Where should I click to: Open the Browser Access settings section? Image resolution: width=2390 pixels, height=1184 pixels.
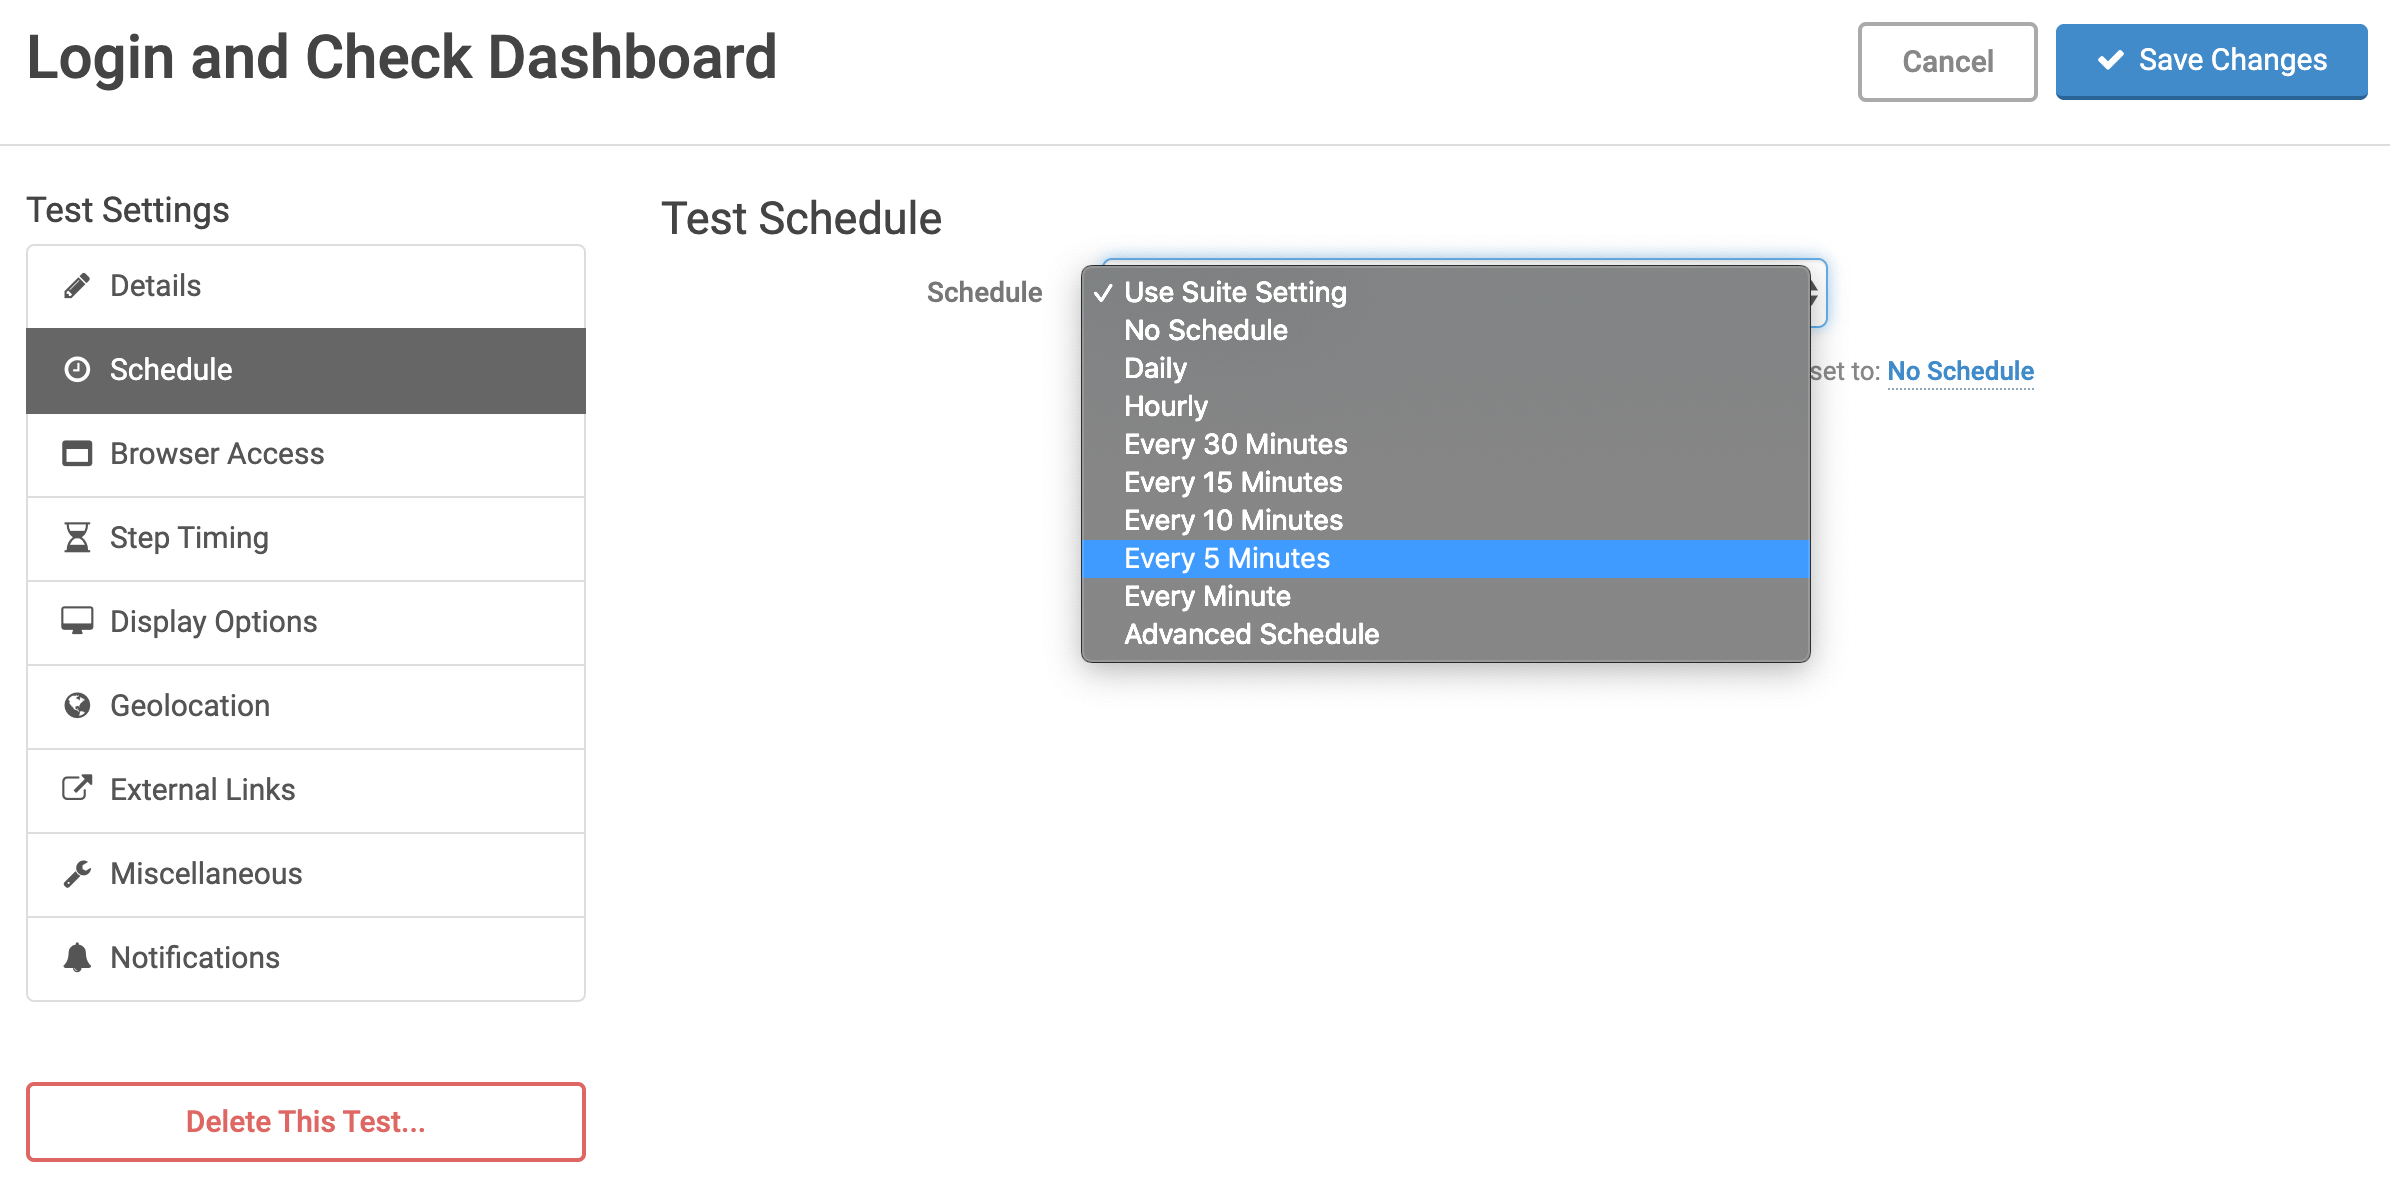coord(216,453)
